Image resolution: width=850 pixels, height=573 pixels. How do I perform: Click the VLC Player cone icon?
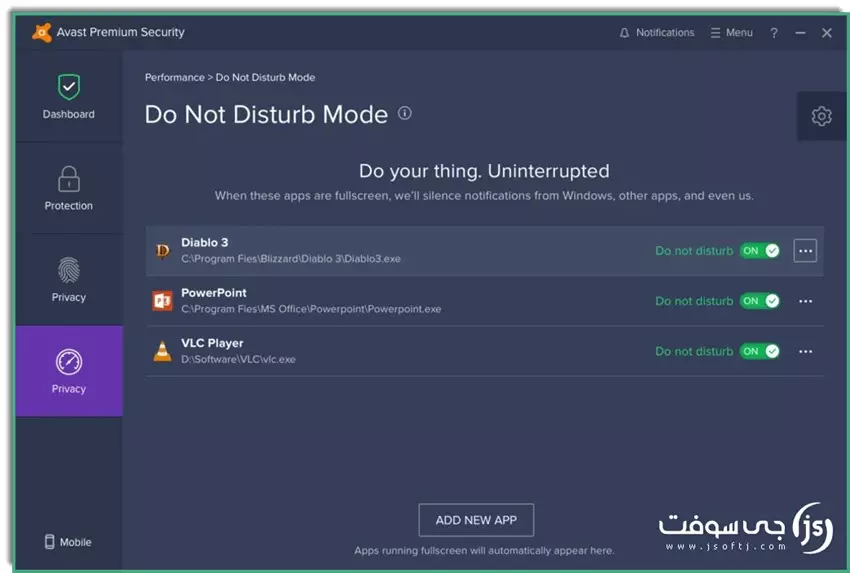point(162,351)
